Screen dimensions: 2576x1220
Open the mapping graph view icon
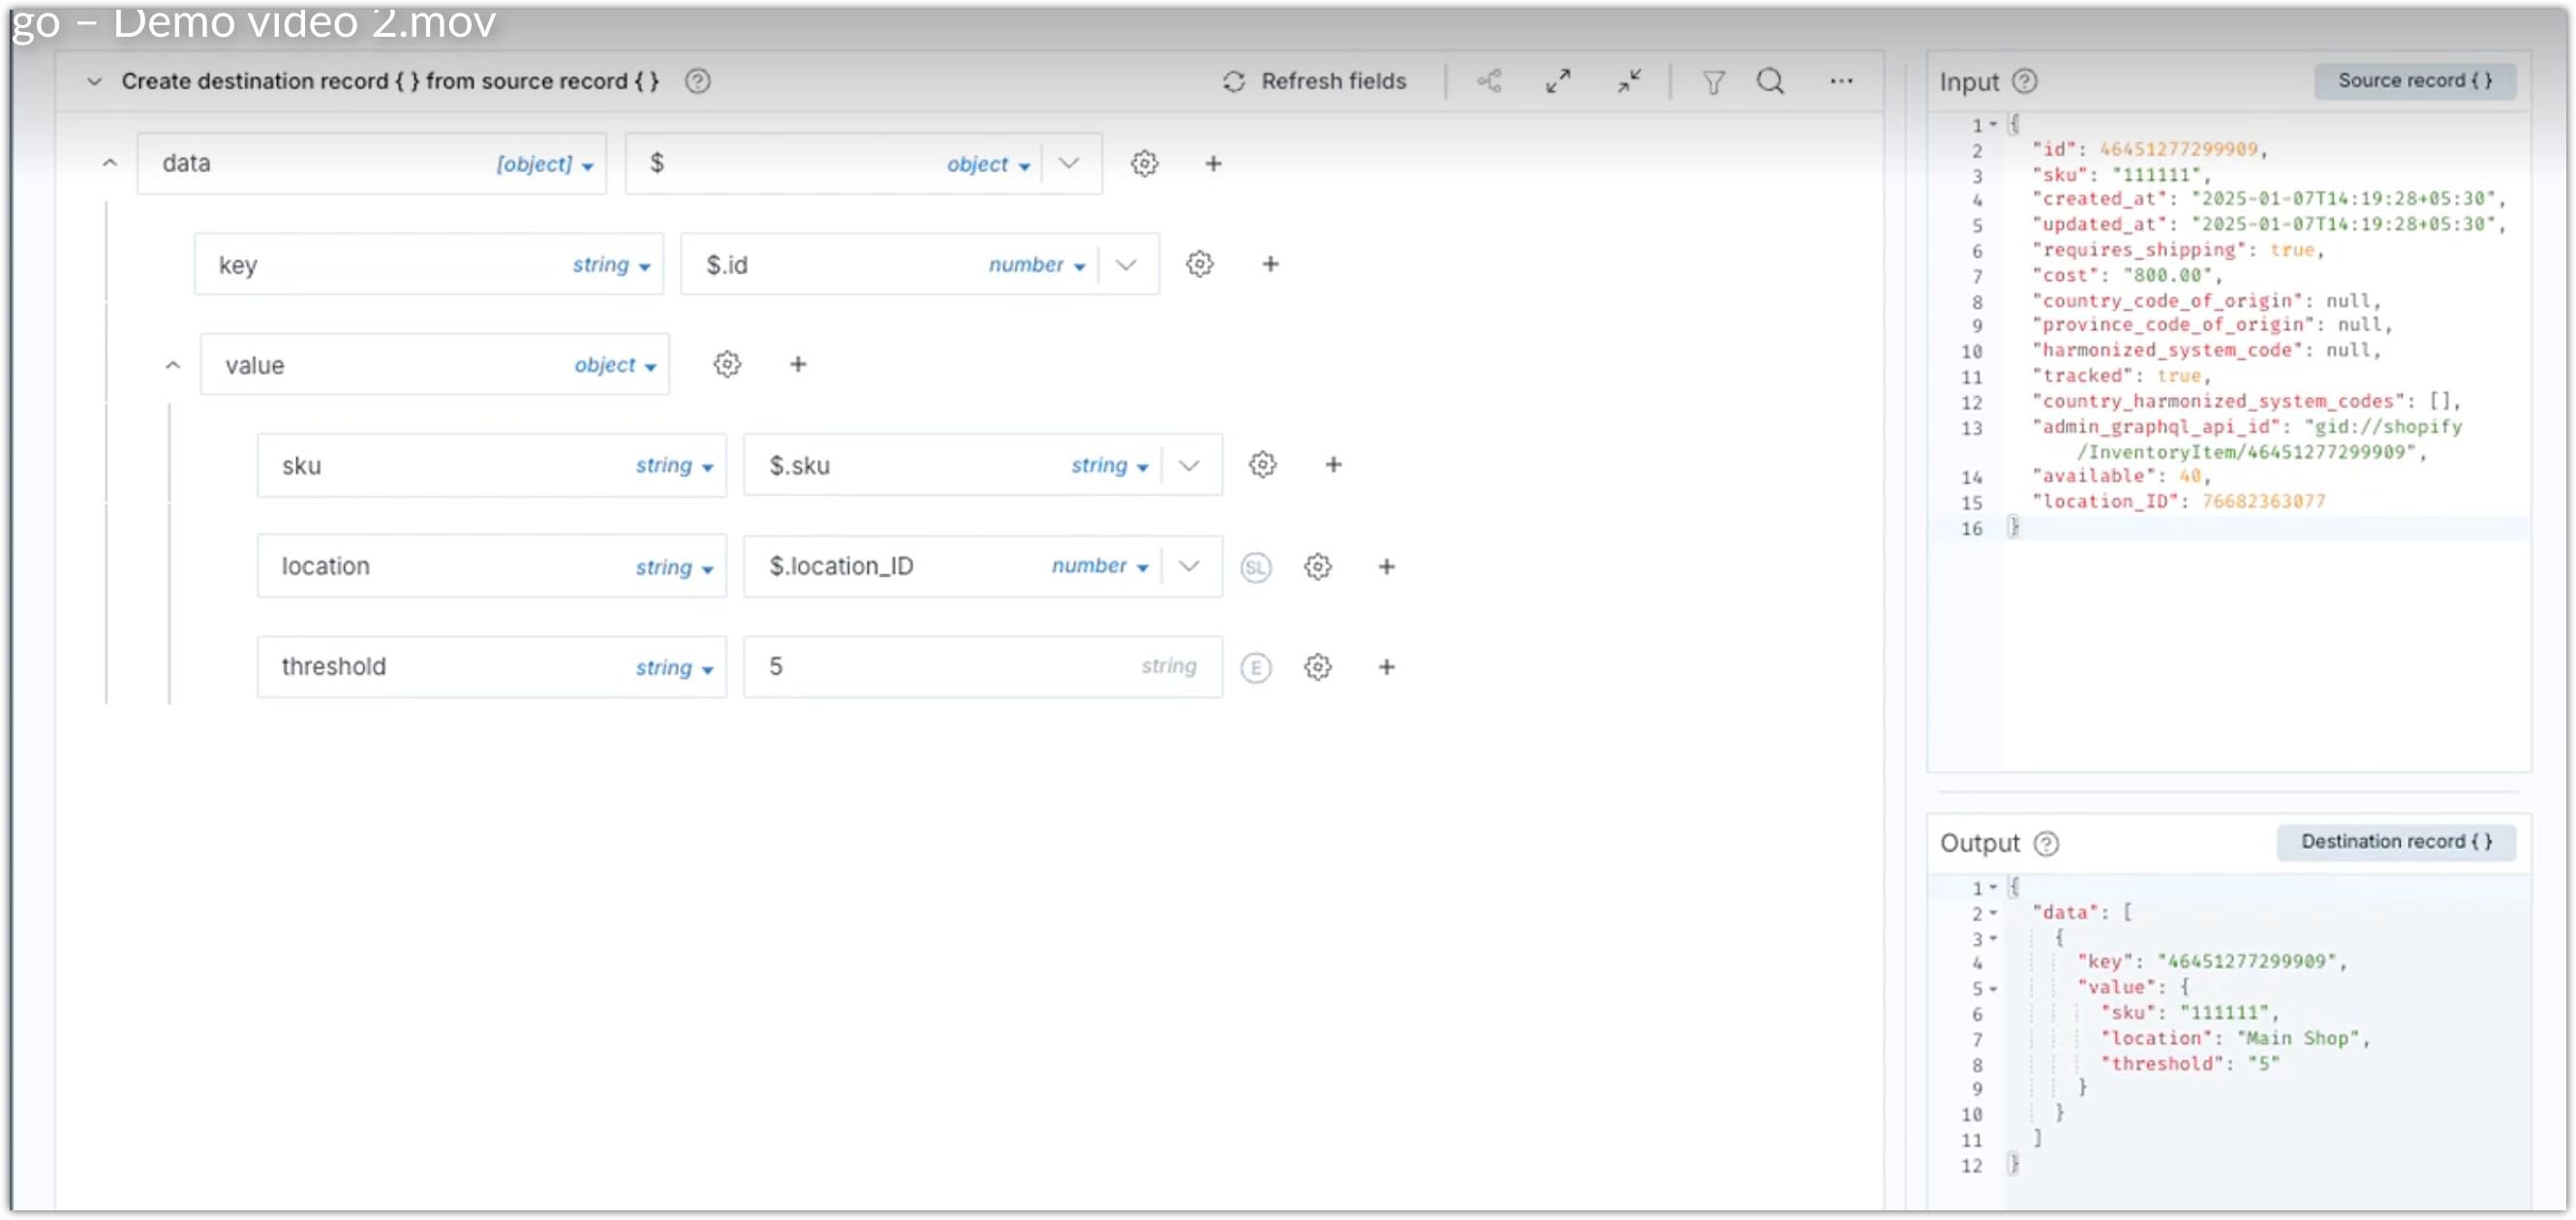pyautogui.click(x=1489, y=81)
